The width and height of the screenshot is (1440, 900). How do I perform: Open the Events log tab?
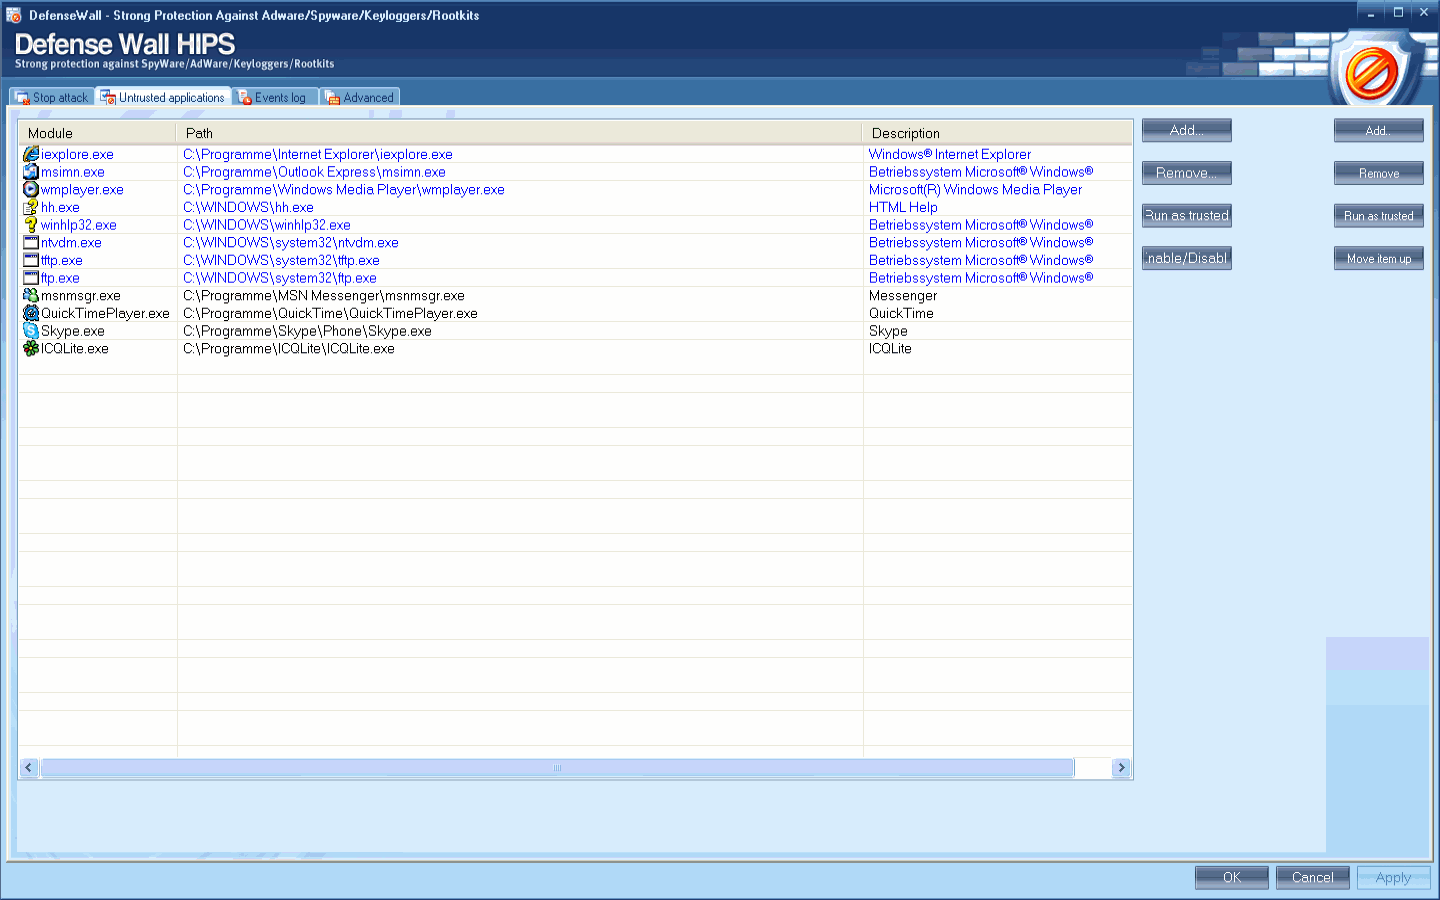[x=275, y=97]
